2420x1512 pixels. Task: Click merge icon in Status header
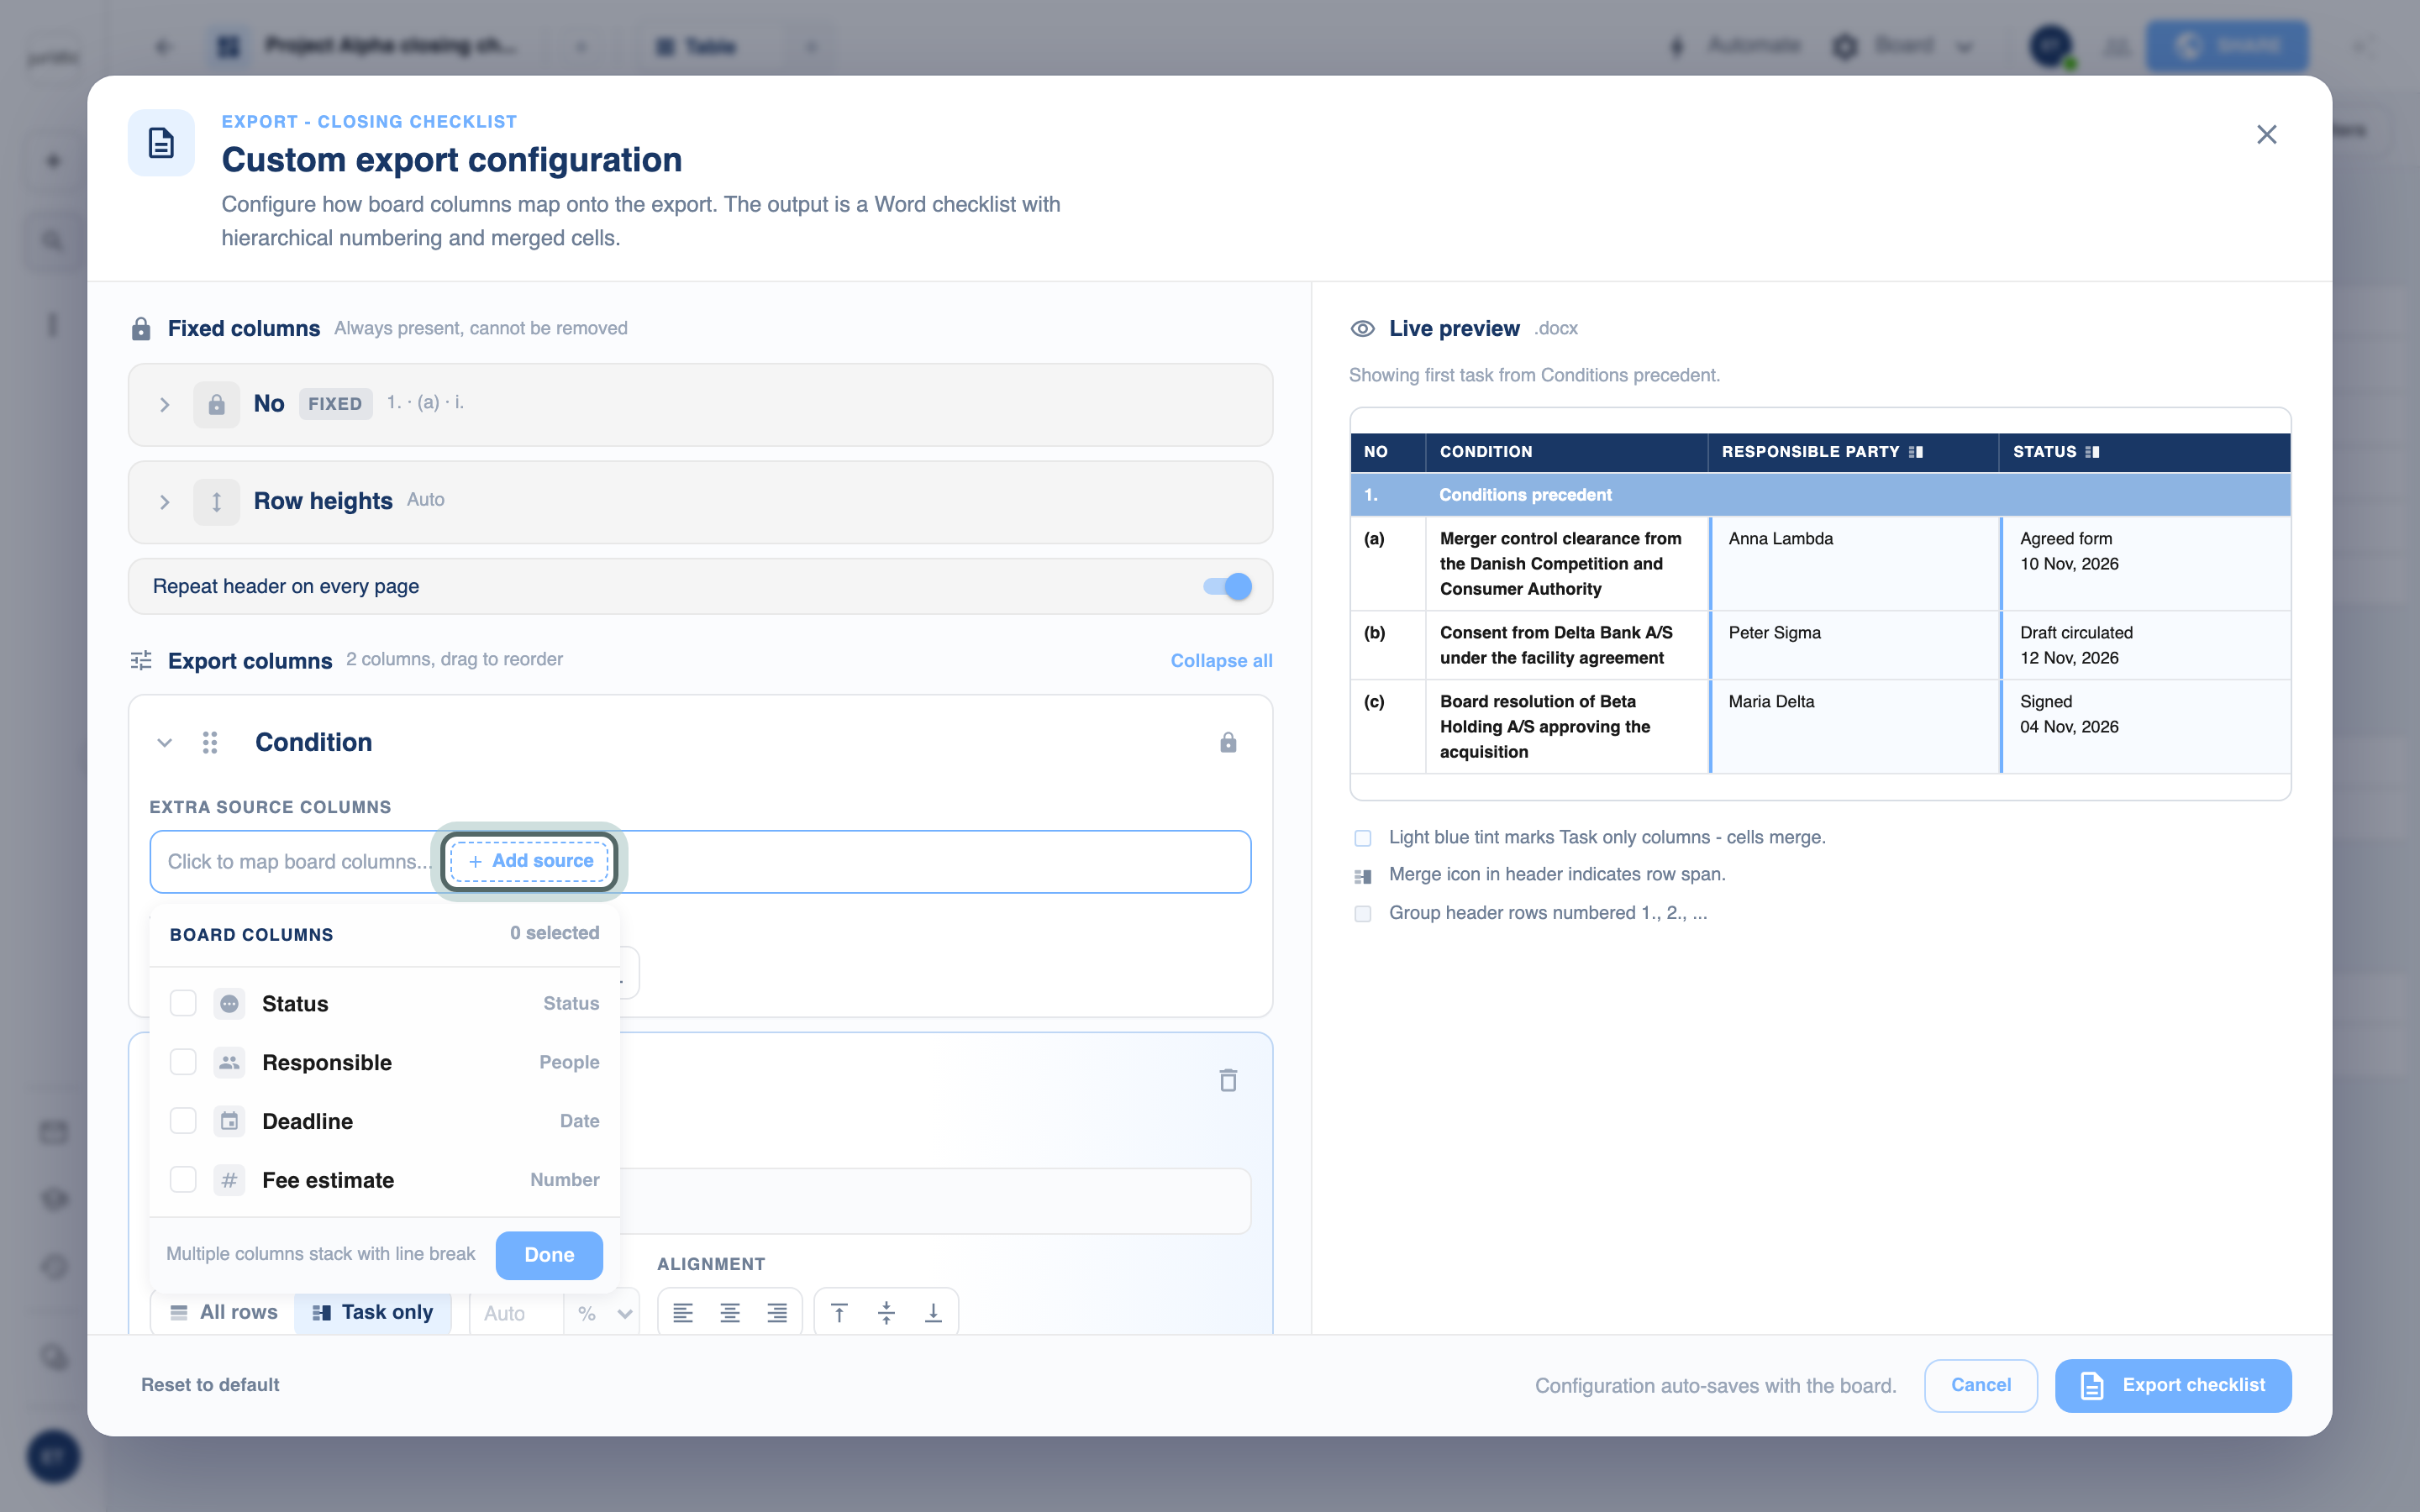(2092, 452)
